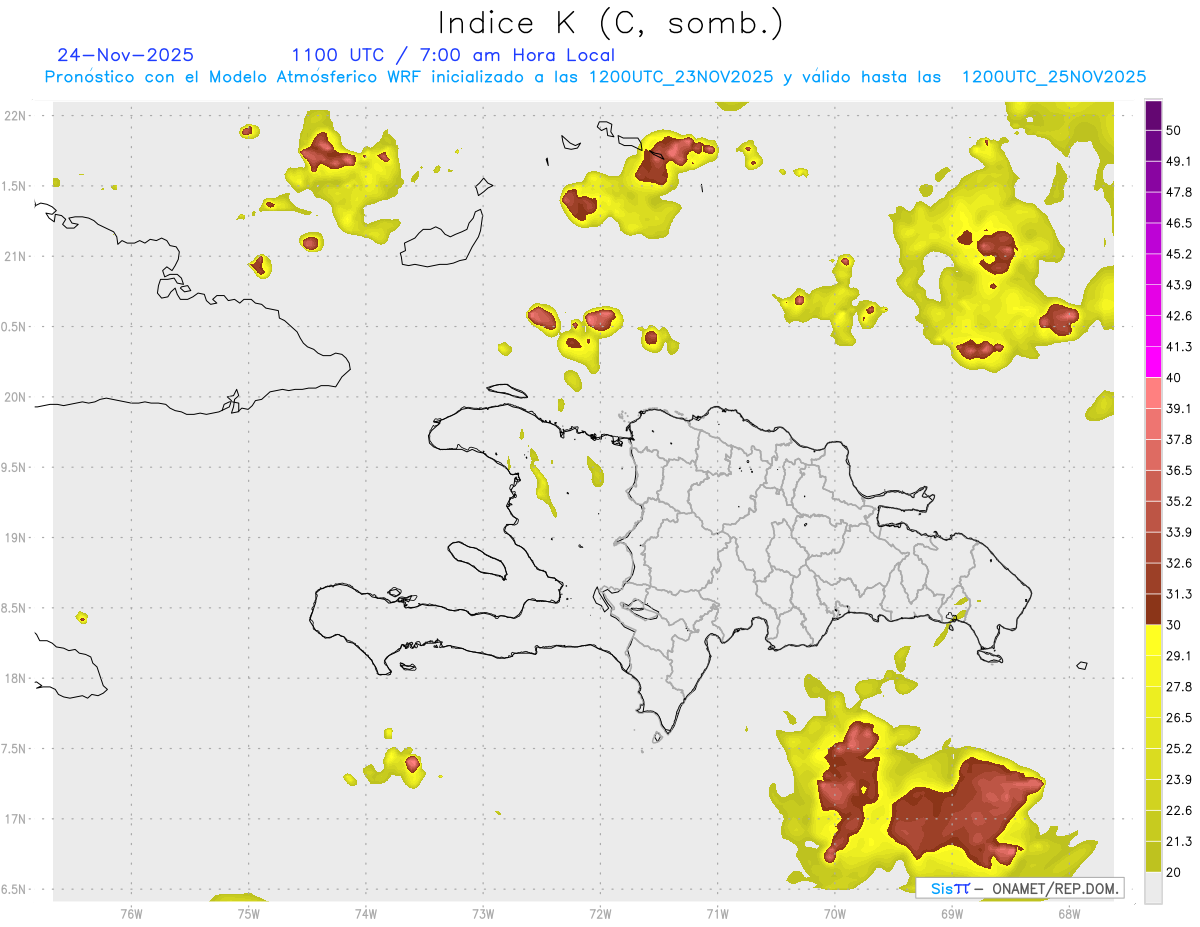
Task: Select the '75W' longitude axis label
Action: (x=248, y=913)
